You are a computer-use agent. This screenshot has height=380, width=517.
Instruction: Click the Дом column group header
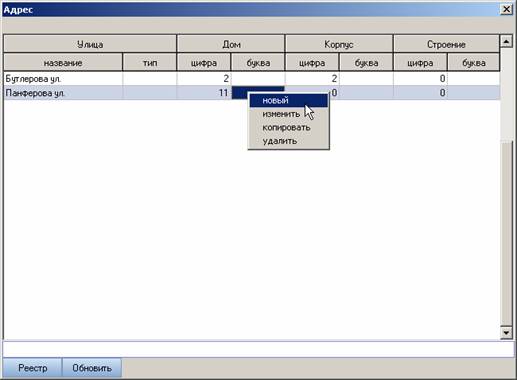[x=231, y=44]
